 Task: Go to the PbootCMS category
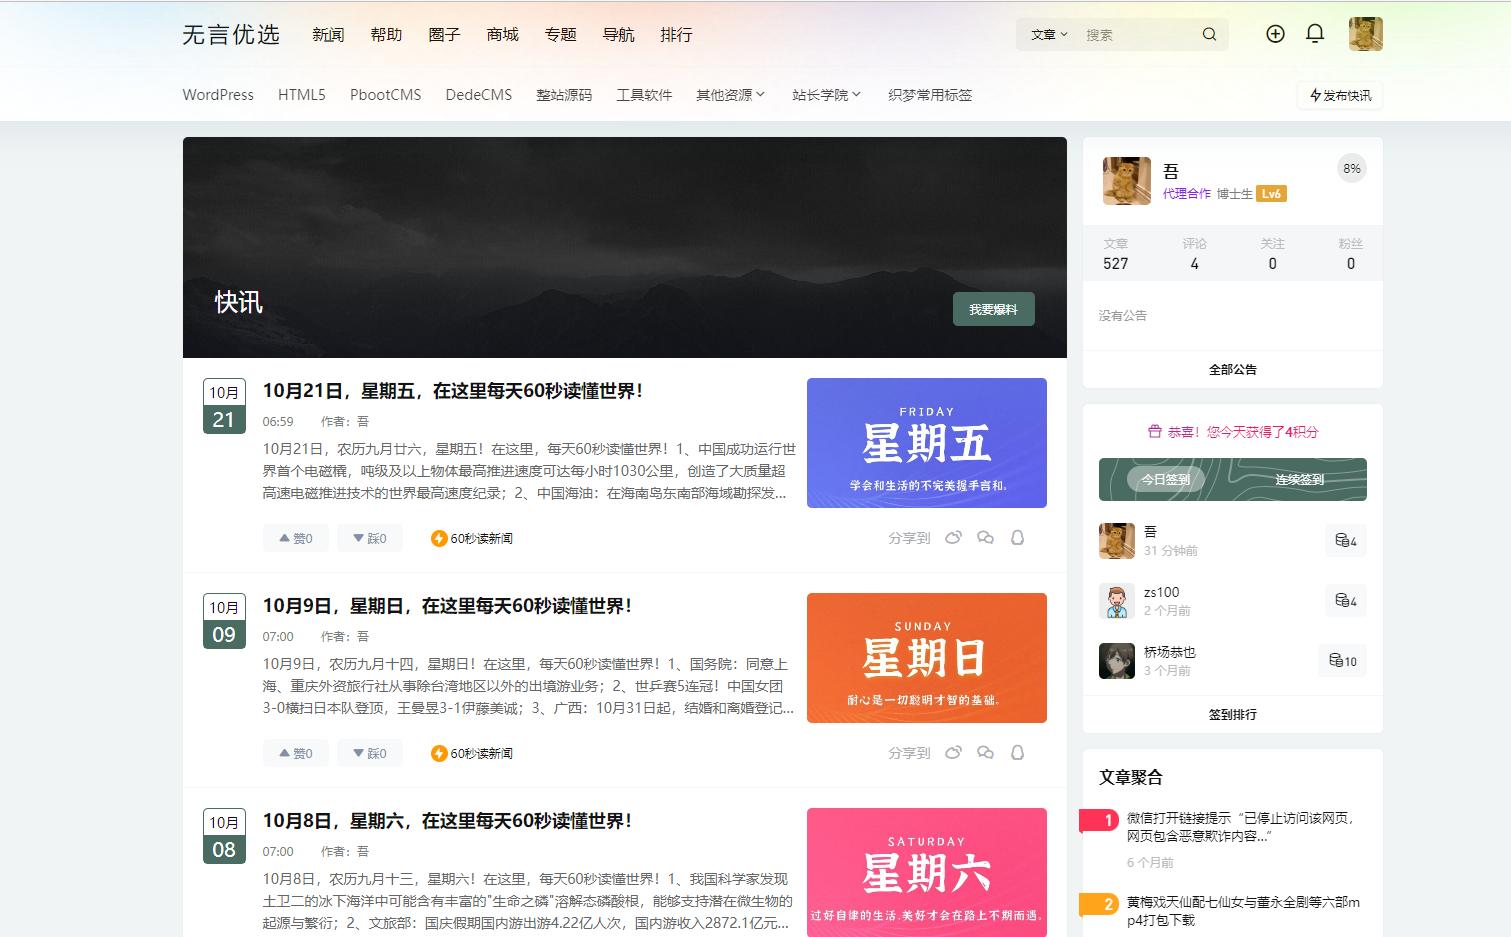click(385, 95)
